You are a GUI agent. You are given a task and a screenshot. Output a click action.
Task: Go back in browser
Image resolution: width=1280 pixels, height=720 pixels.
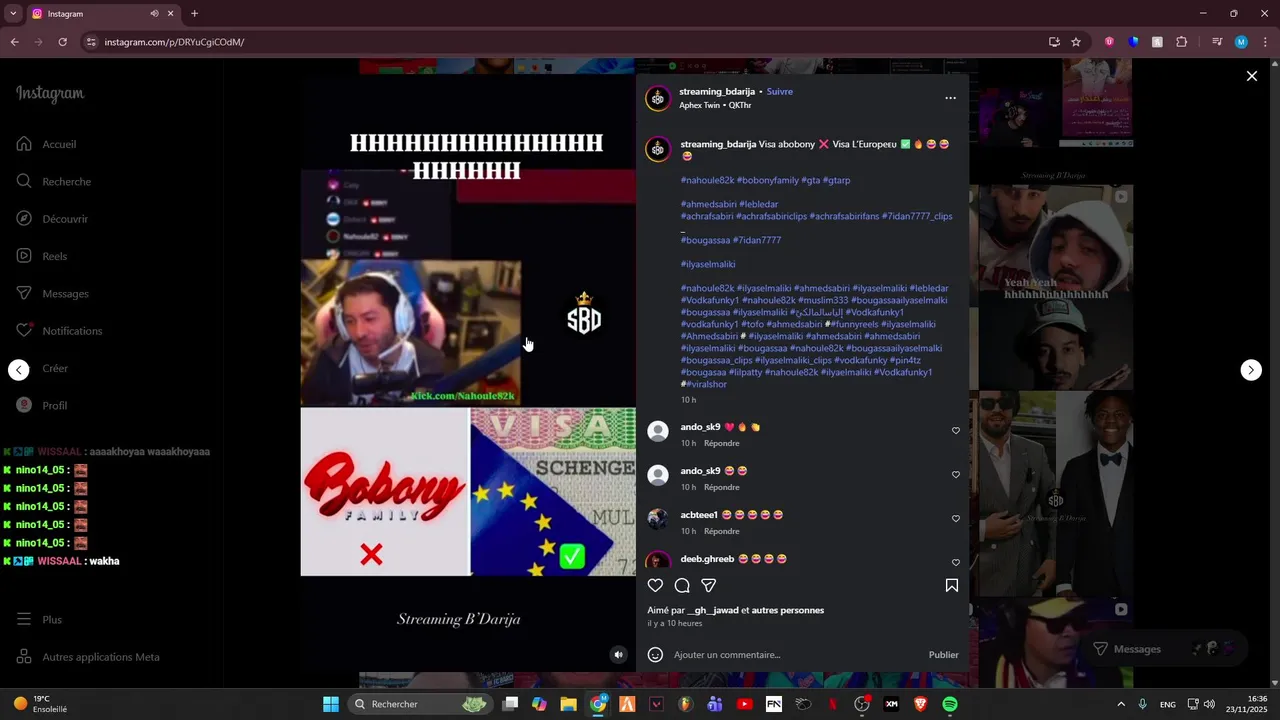pyautogui.click(x=14, y=42)
